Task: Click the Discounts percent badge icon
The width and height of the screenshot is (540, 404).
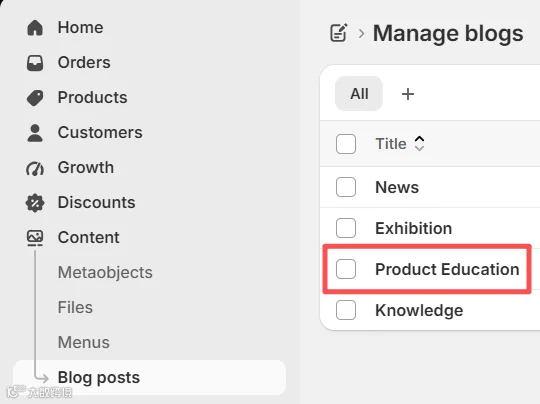Action: click(x=35, y=203)
